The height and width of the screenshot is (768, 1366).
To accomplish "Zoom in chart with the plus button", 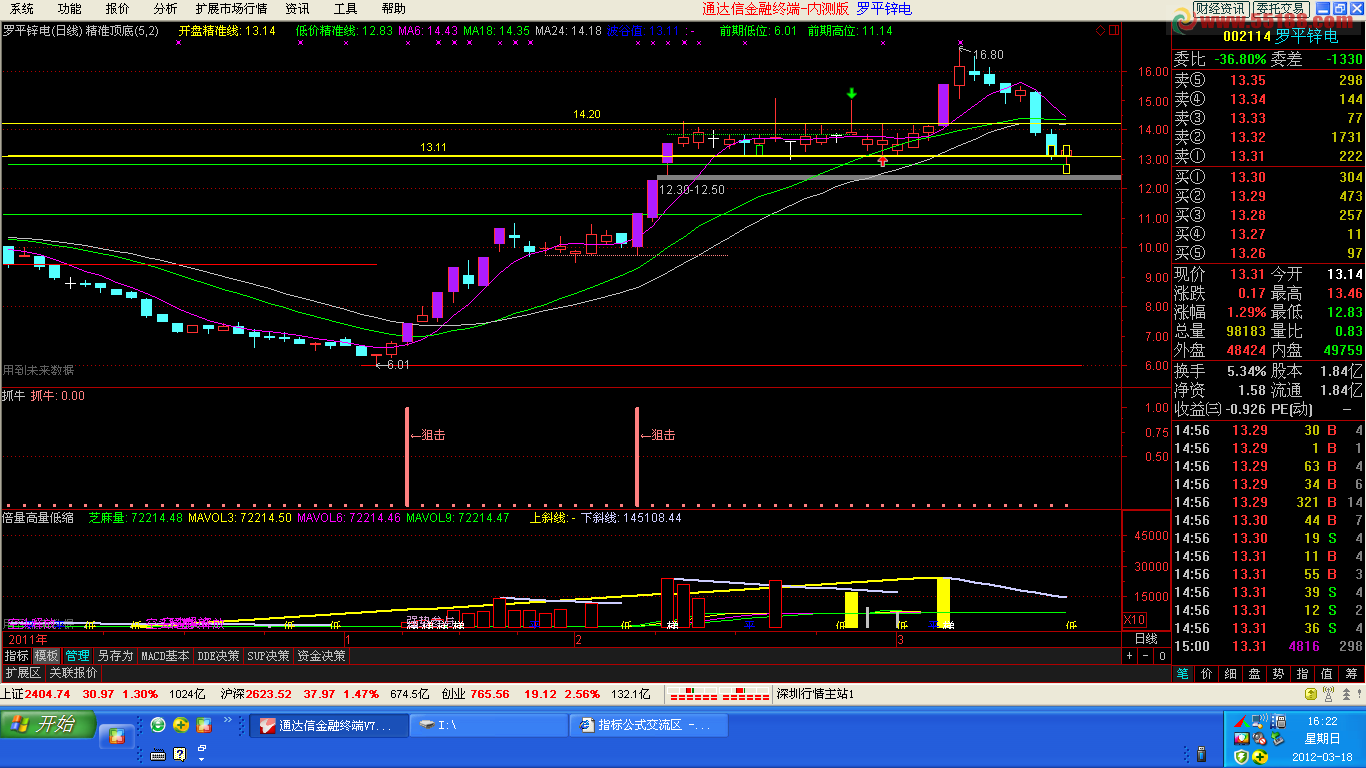I will 1130,656.
